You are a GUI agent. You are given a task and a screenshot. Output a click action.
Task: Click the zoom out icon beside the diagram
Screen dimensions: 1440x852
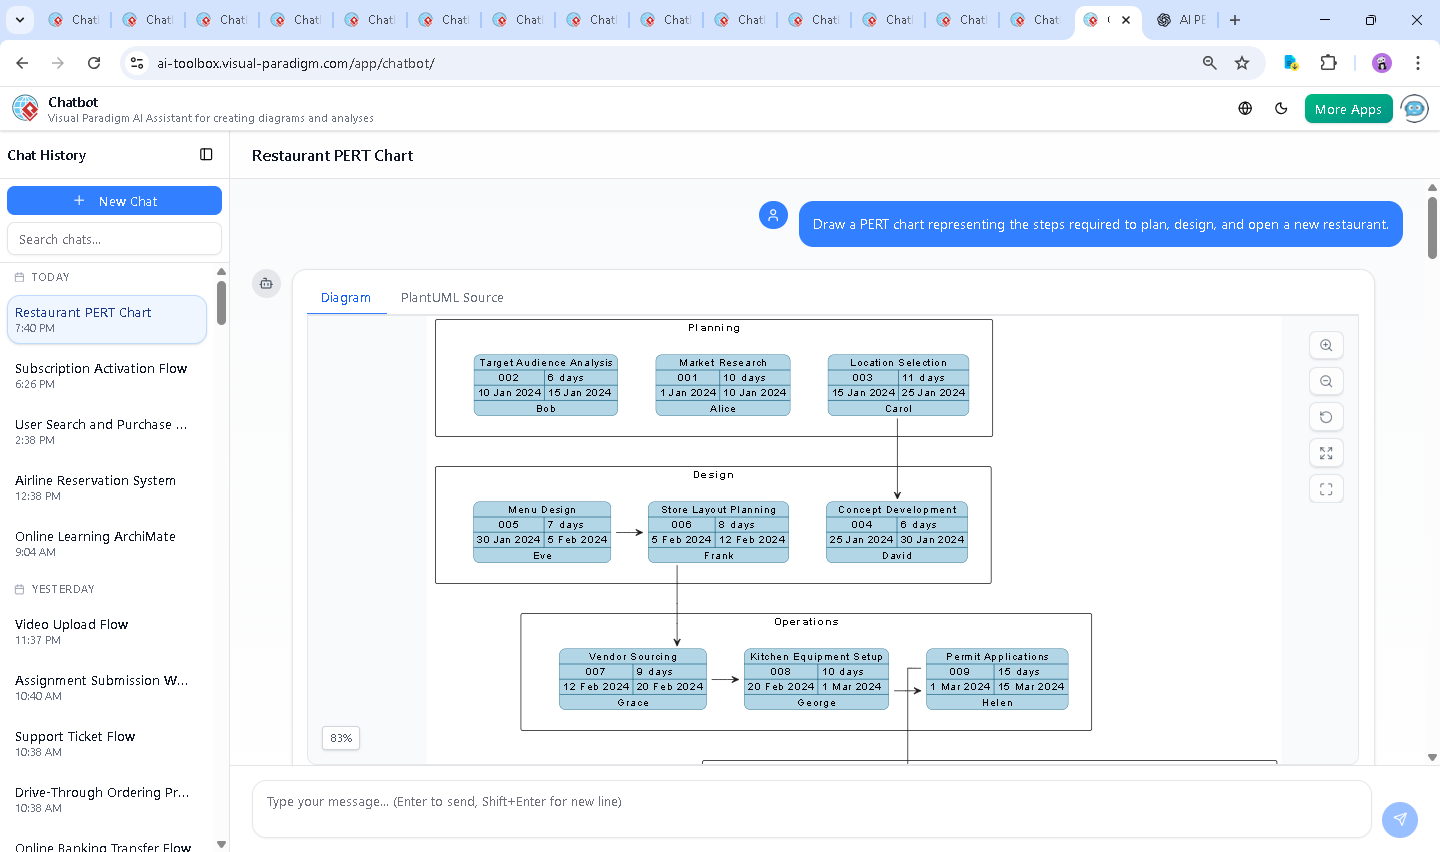(1326, 381)
